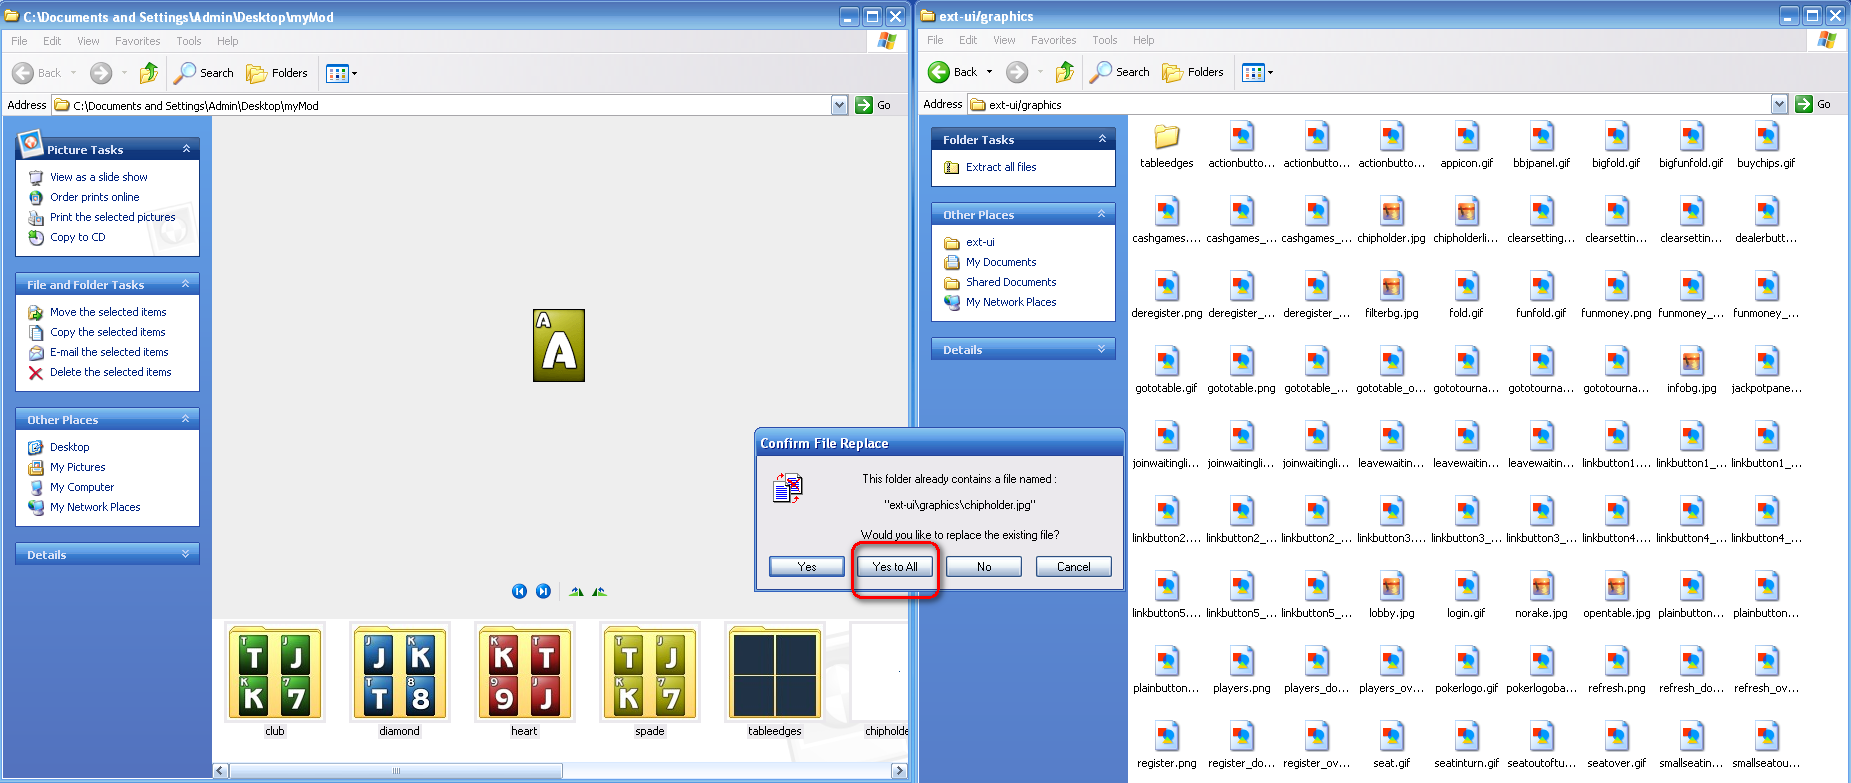Click Next Image arrow below preview
The image size is (1851, 783).
pos(543,591)
